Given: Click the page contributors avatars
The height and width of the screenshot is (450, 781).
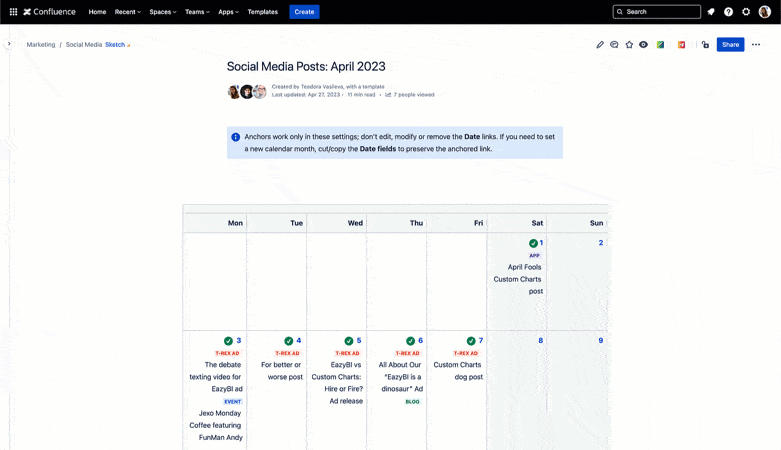Looking at the screenshot, I should (247, 92).
